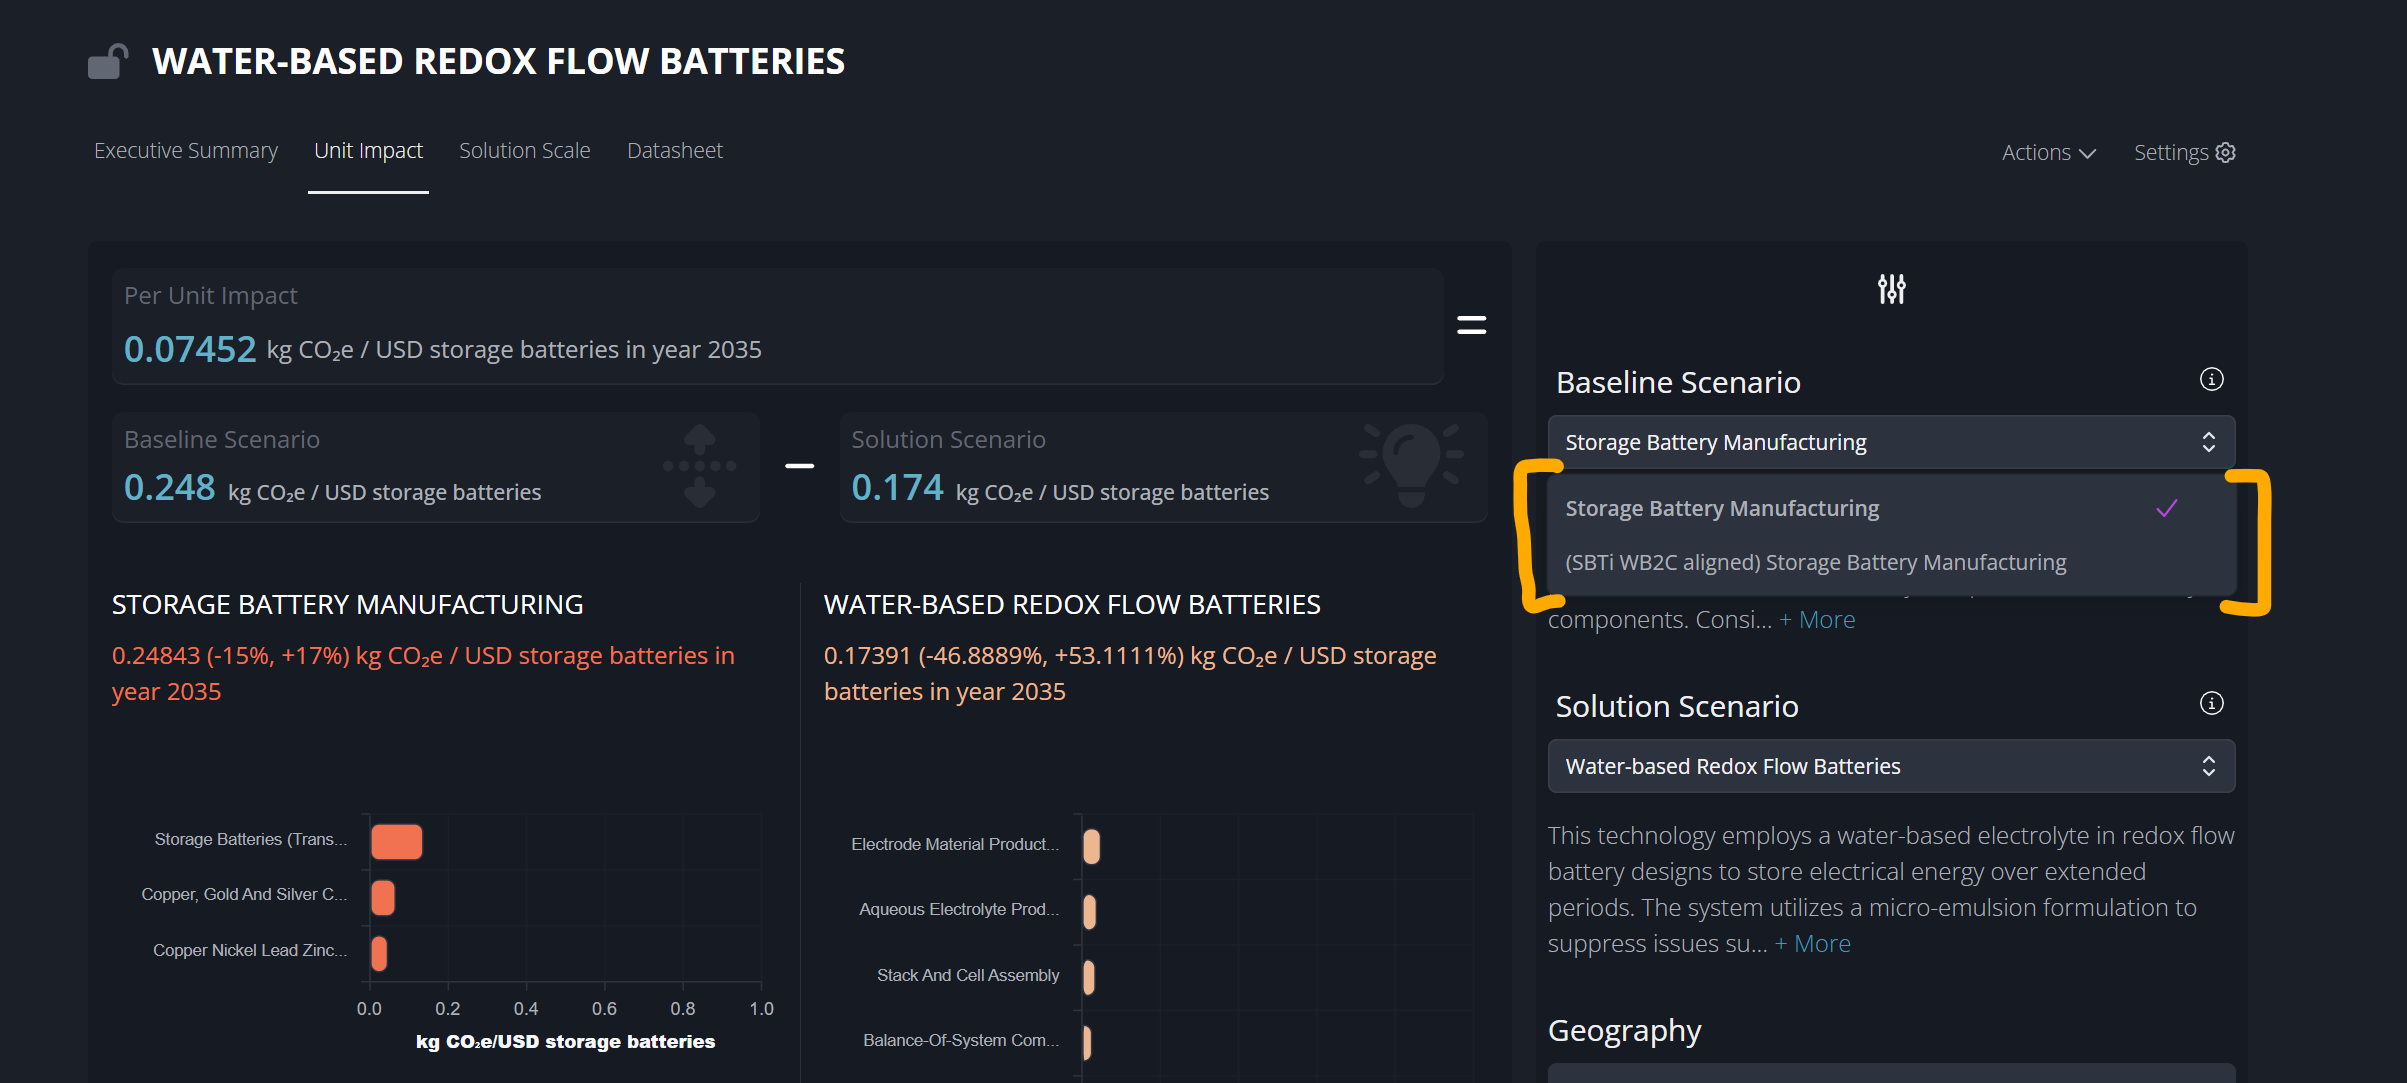Click the 0.174 solution scenario value

click(x=897, y=488)
